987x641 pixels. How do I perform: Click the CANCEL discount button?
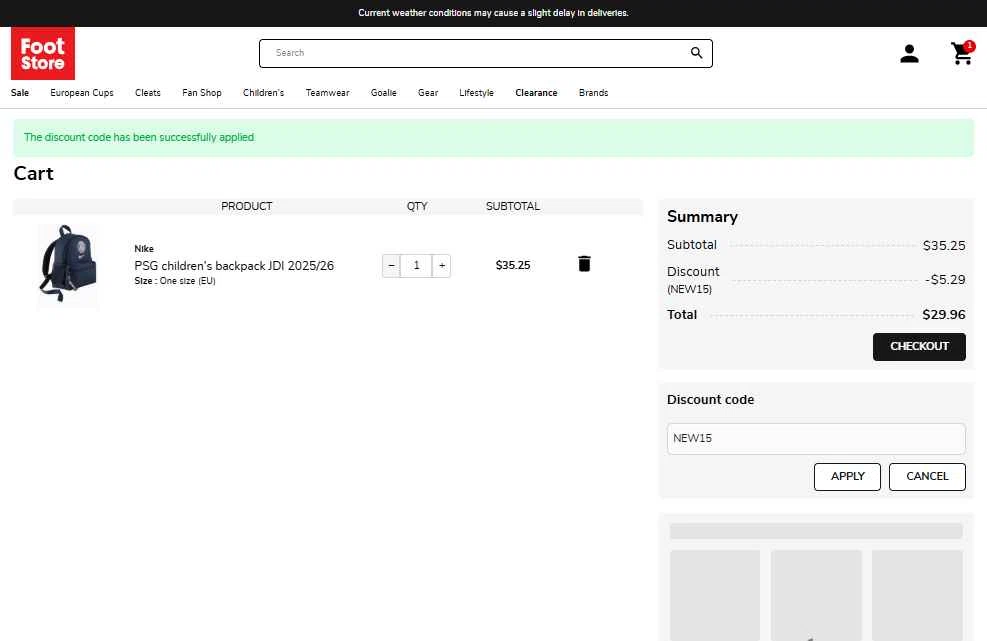tap(927, 477)
